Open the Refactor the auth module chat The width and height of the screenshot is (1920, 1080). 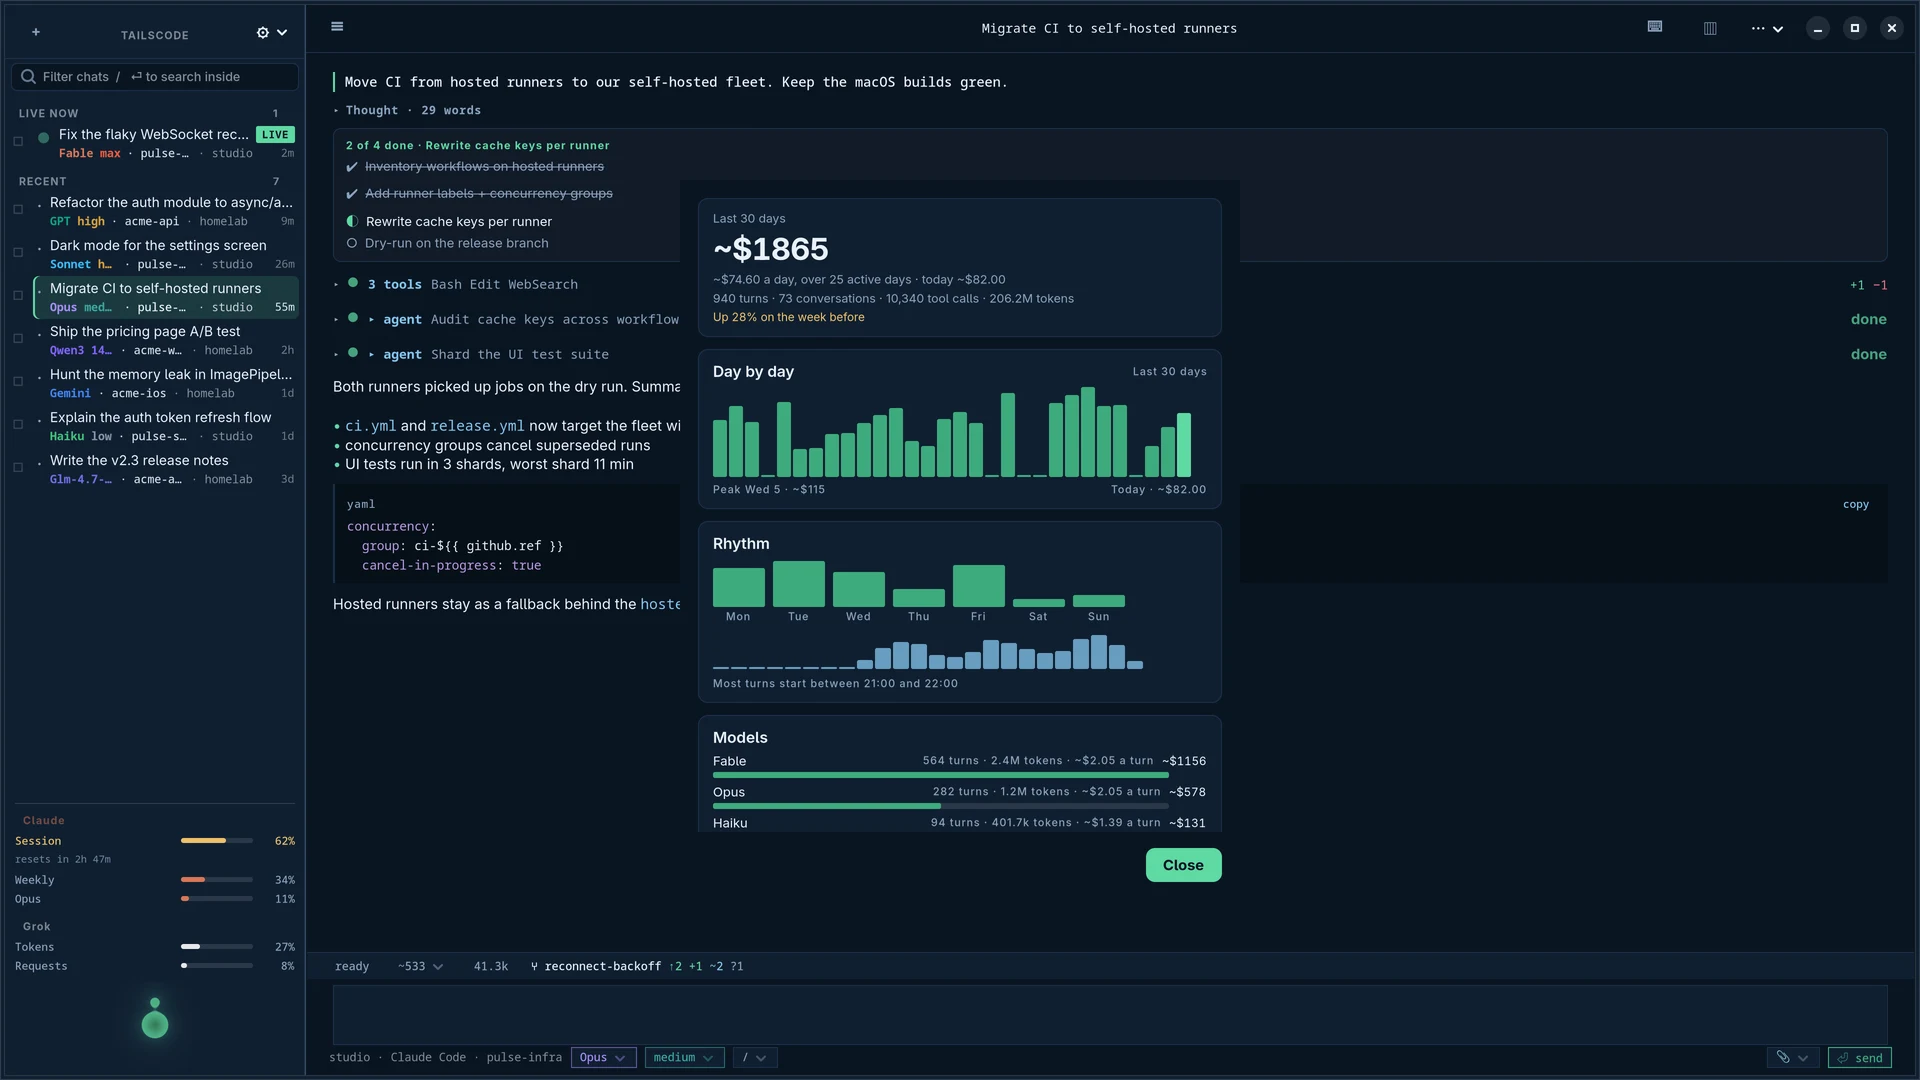point(166,210)
